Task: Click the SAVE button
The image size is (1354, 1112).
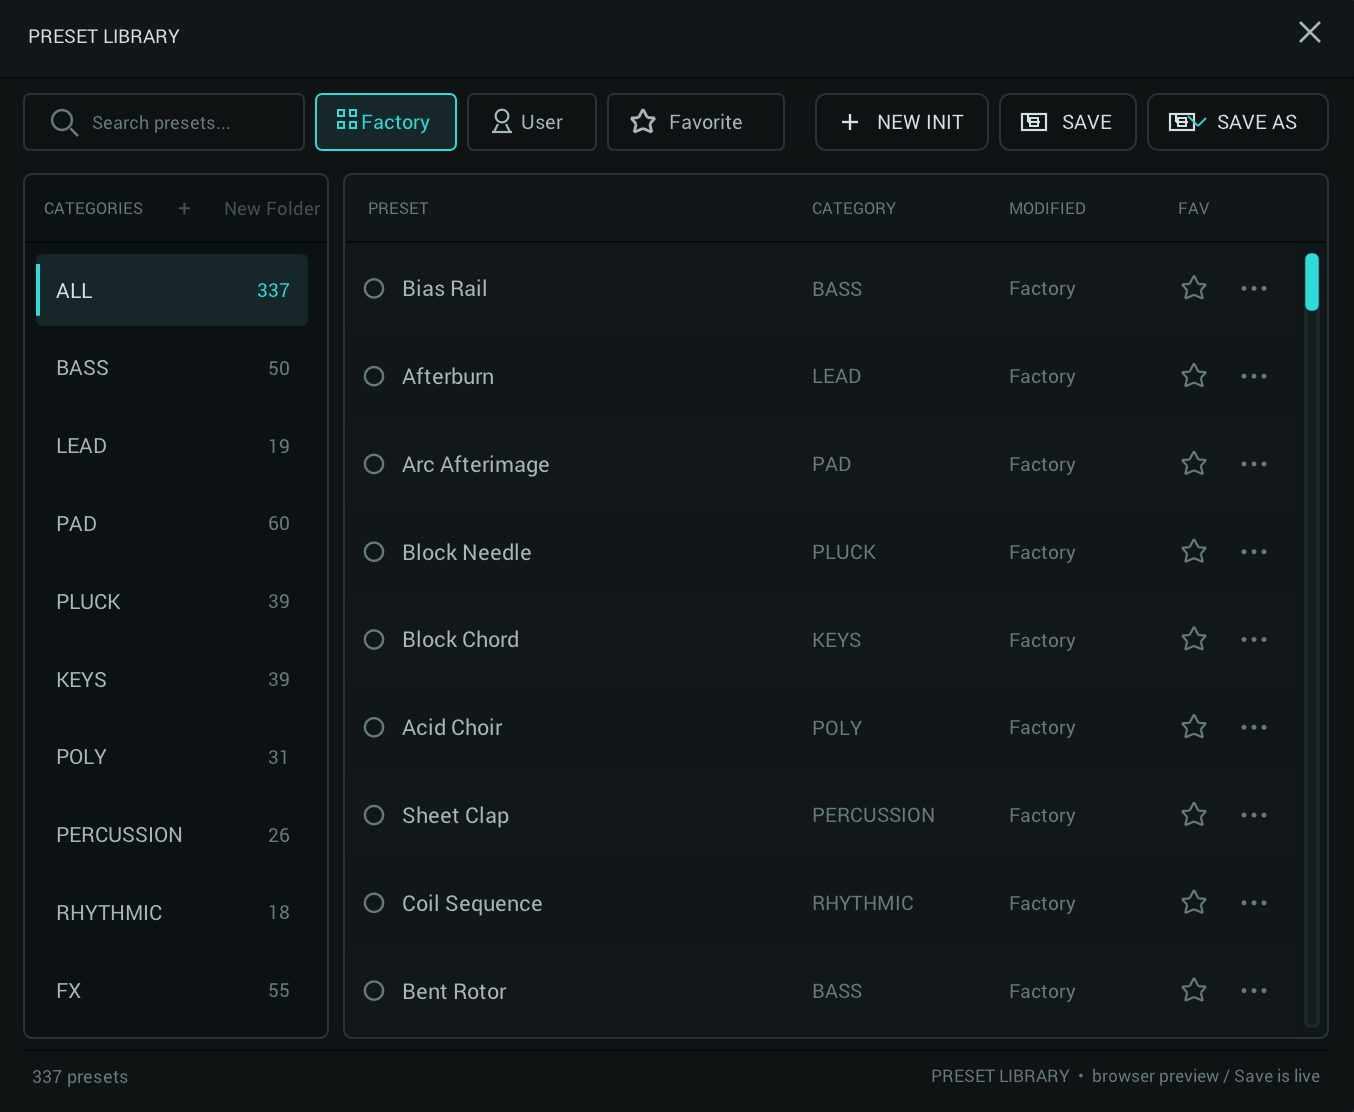Action: pyautogui.click(x=1068, y=122)
